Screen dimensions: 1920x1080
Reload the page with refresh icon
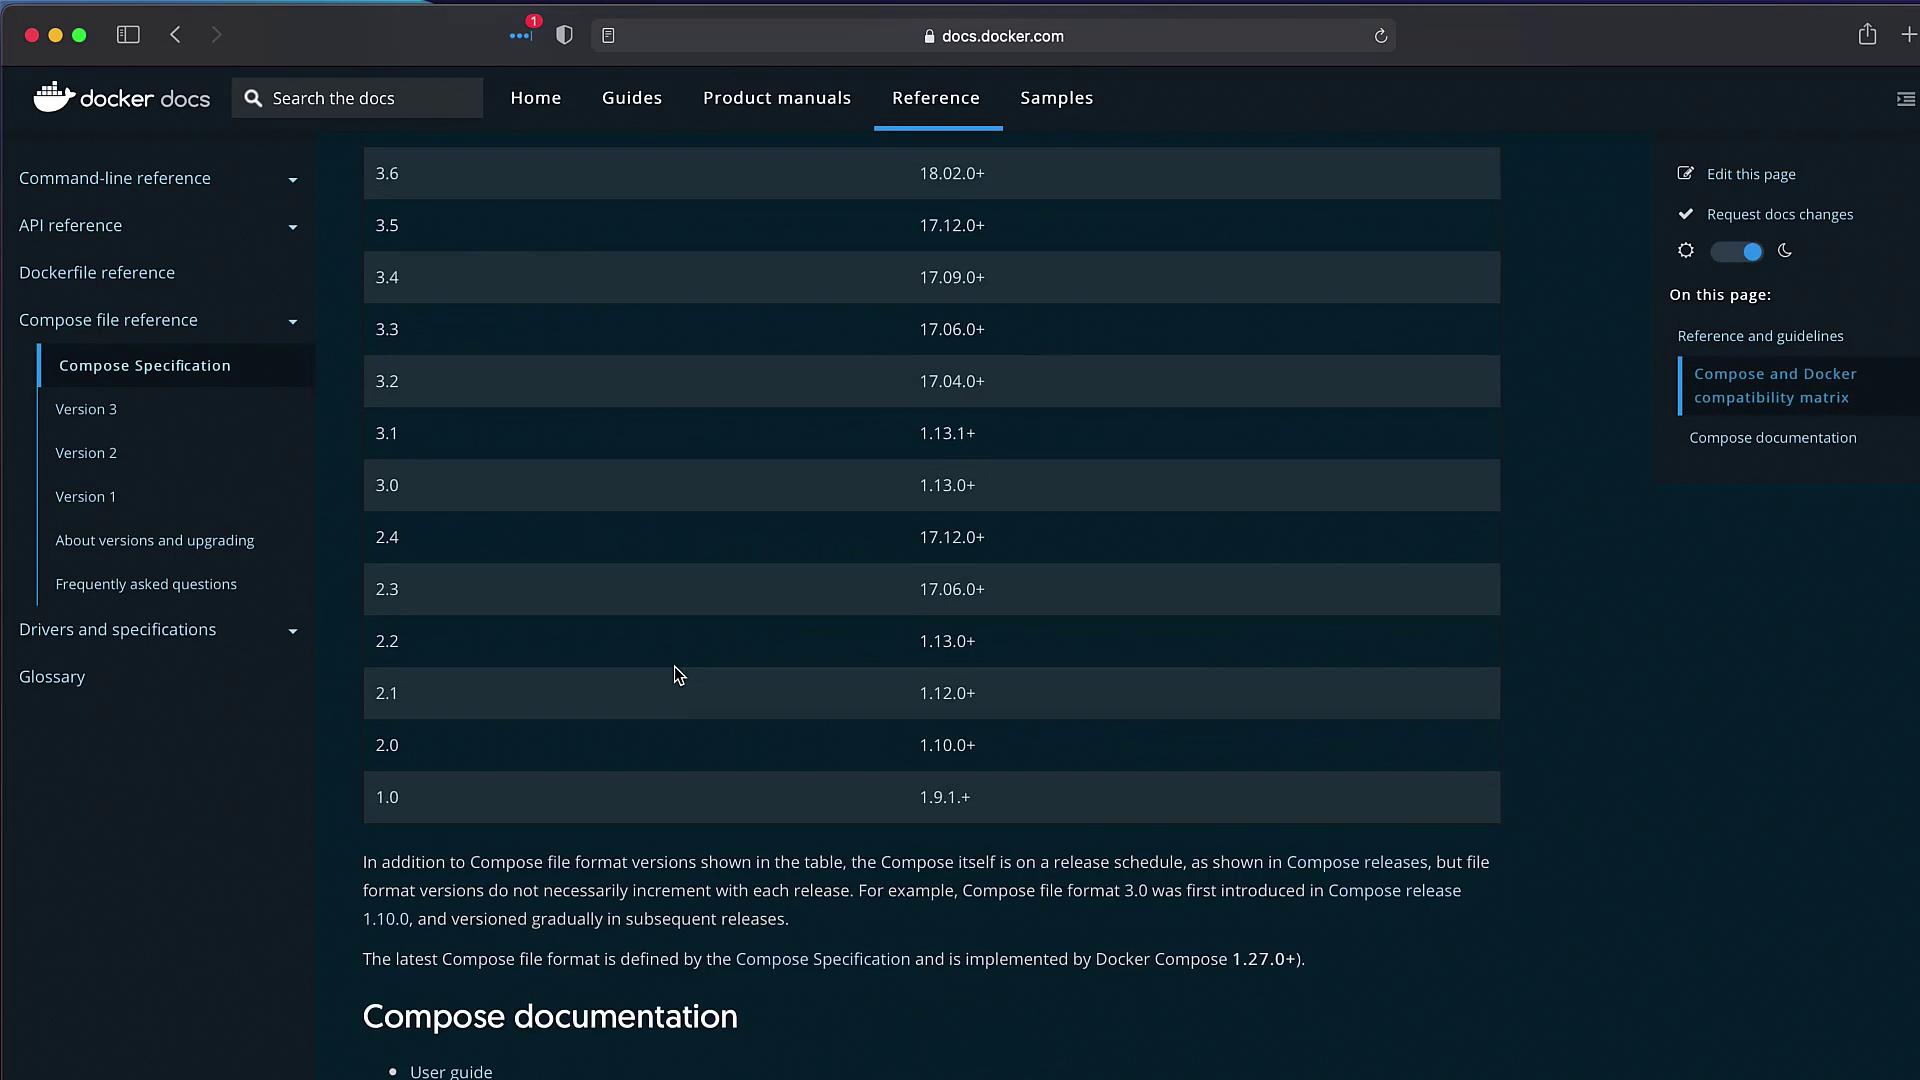coord(1381,36)
